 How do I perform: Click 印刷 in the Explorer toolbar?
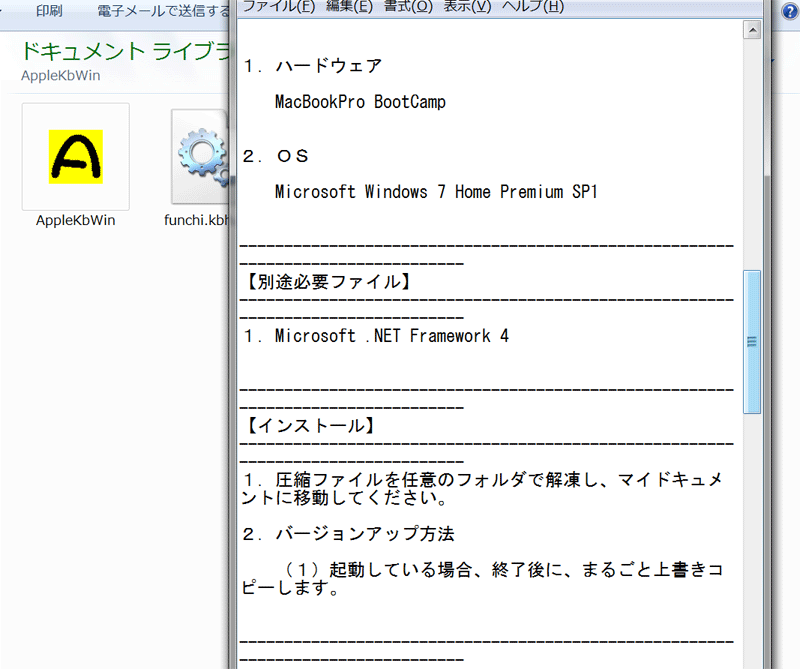pyautogui.click(x=49, y=11)
